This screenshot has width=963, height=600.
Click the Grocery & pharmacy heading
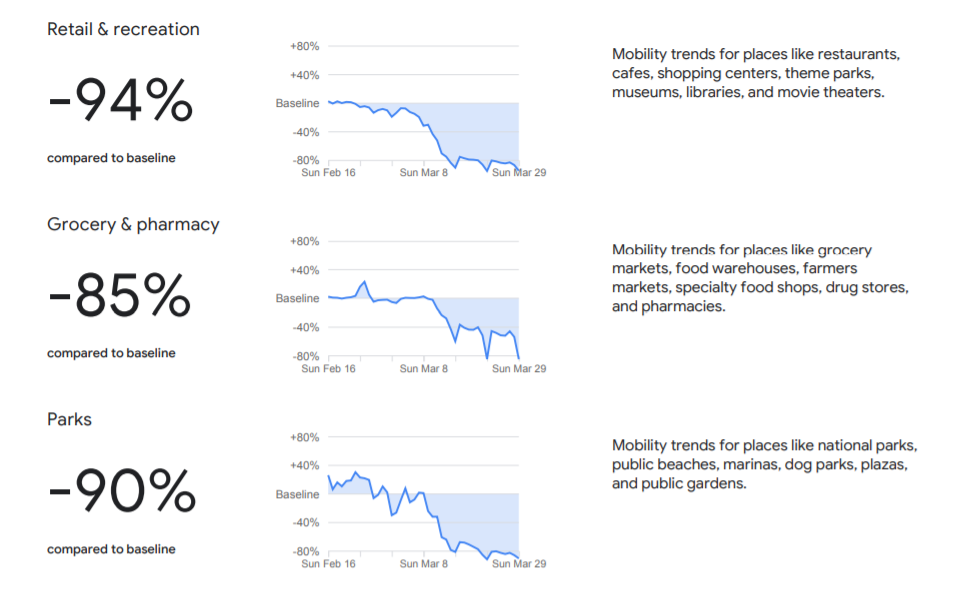[133, 224]
